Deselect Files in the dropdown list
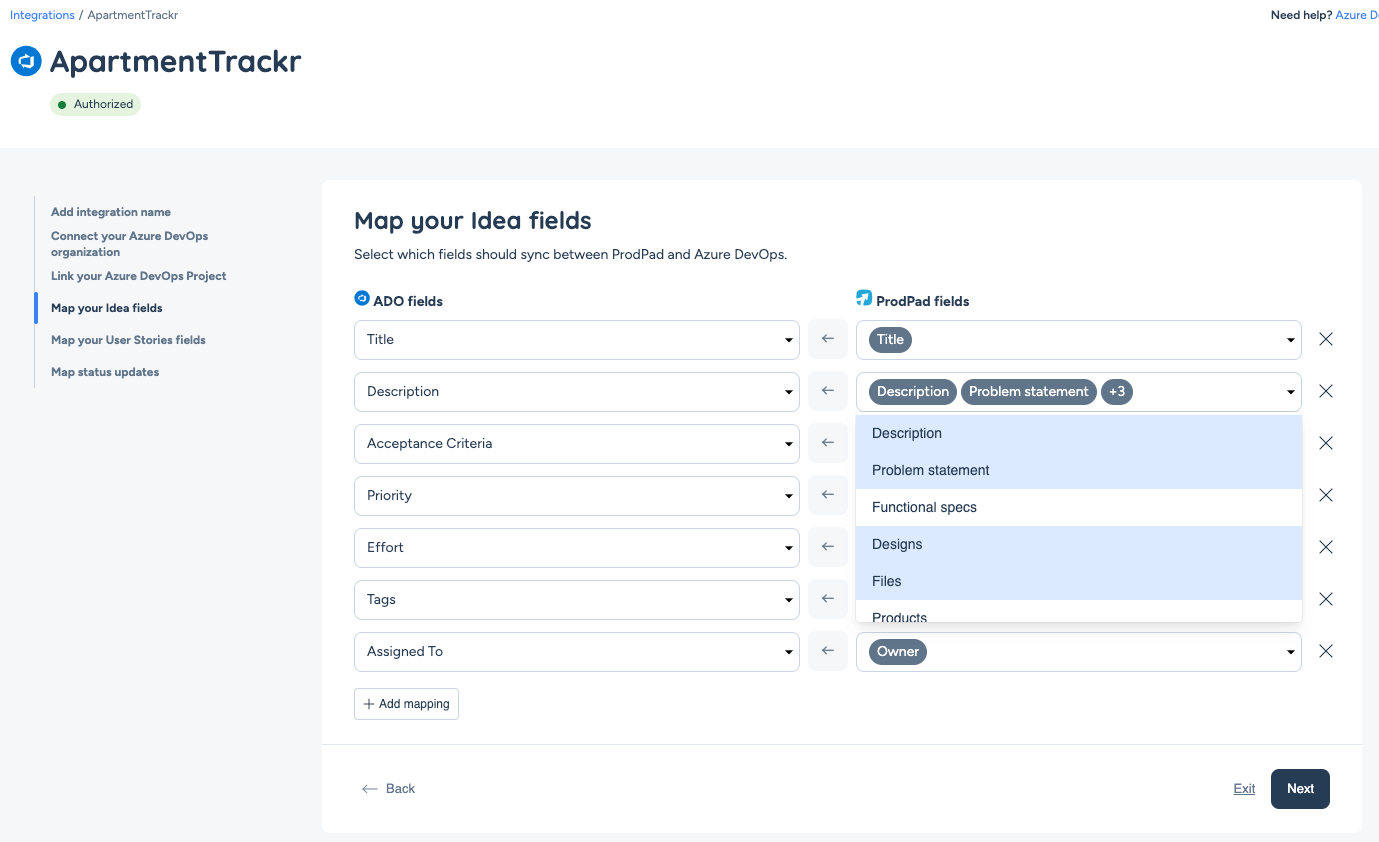Screen dimensions: 1379x842 tap(1079, 581)
